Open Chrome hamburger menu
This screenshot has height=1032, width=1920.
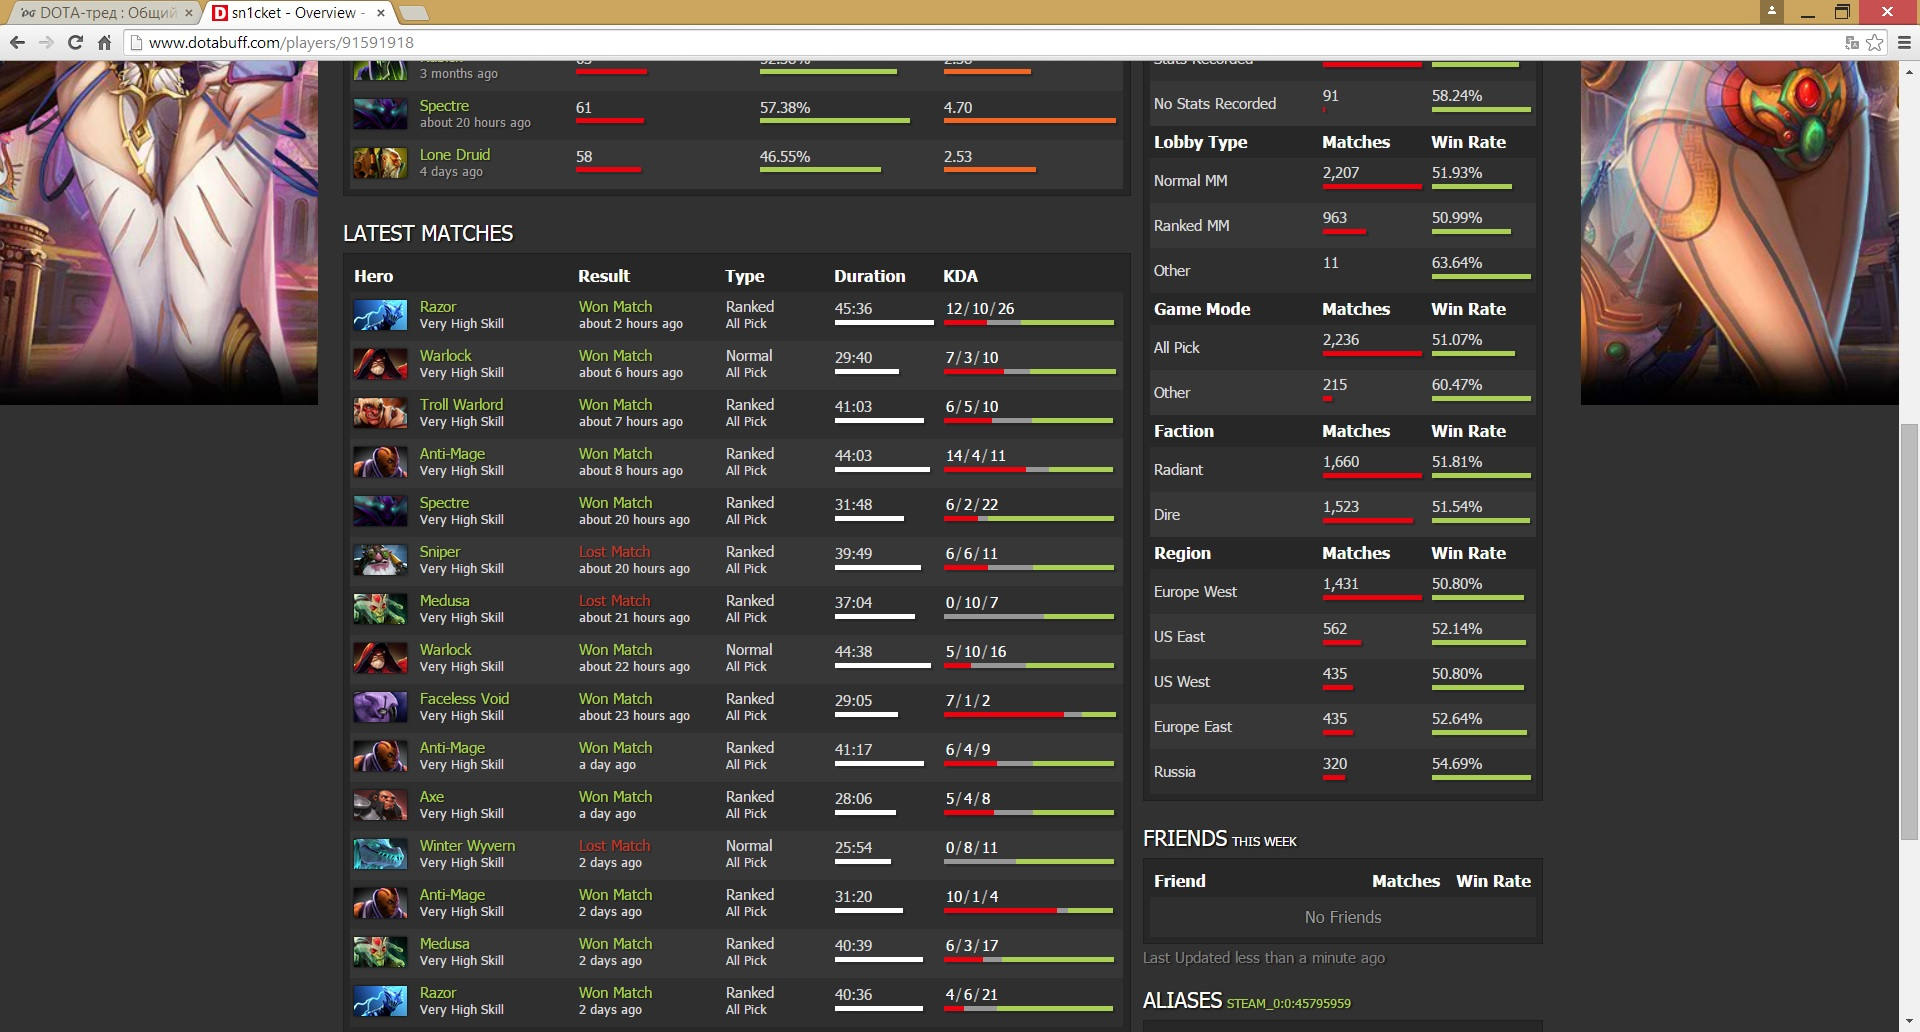tap(1904, 43)
